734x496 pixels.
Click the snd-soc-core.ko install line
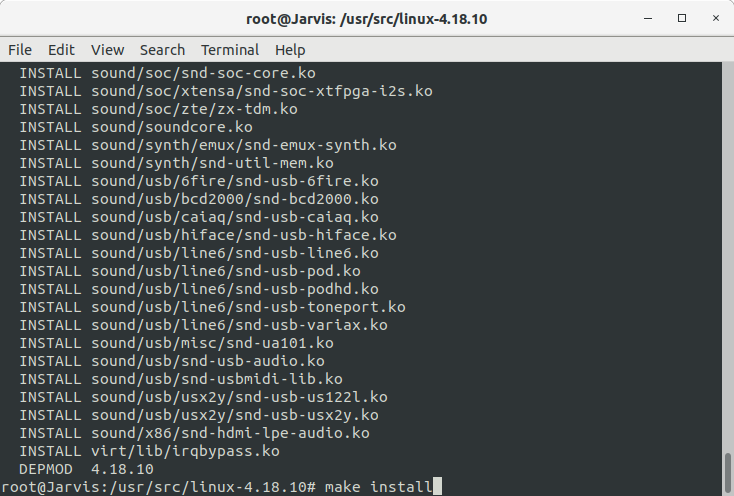point(167,73)
